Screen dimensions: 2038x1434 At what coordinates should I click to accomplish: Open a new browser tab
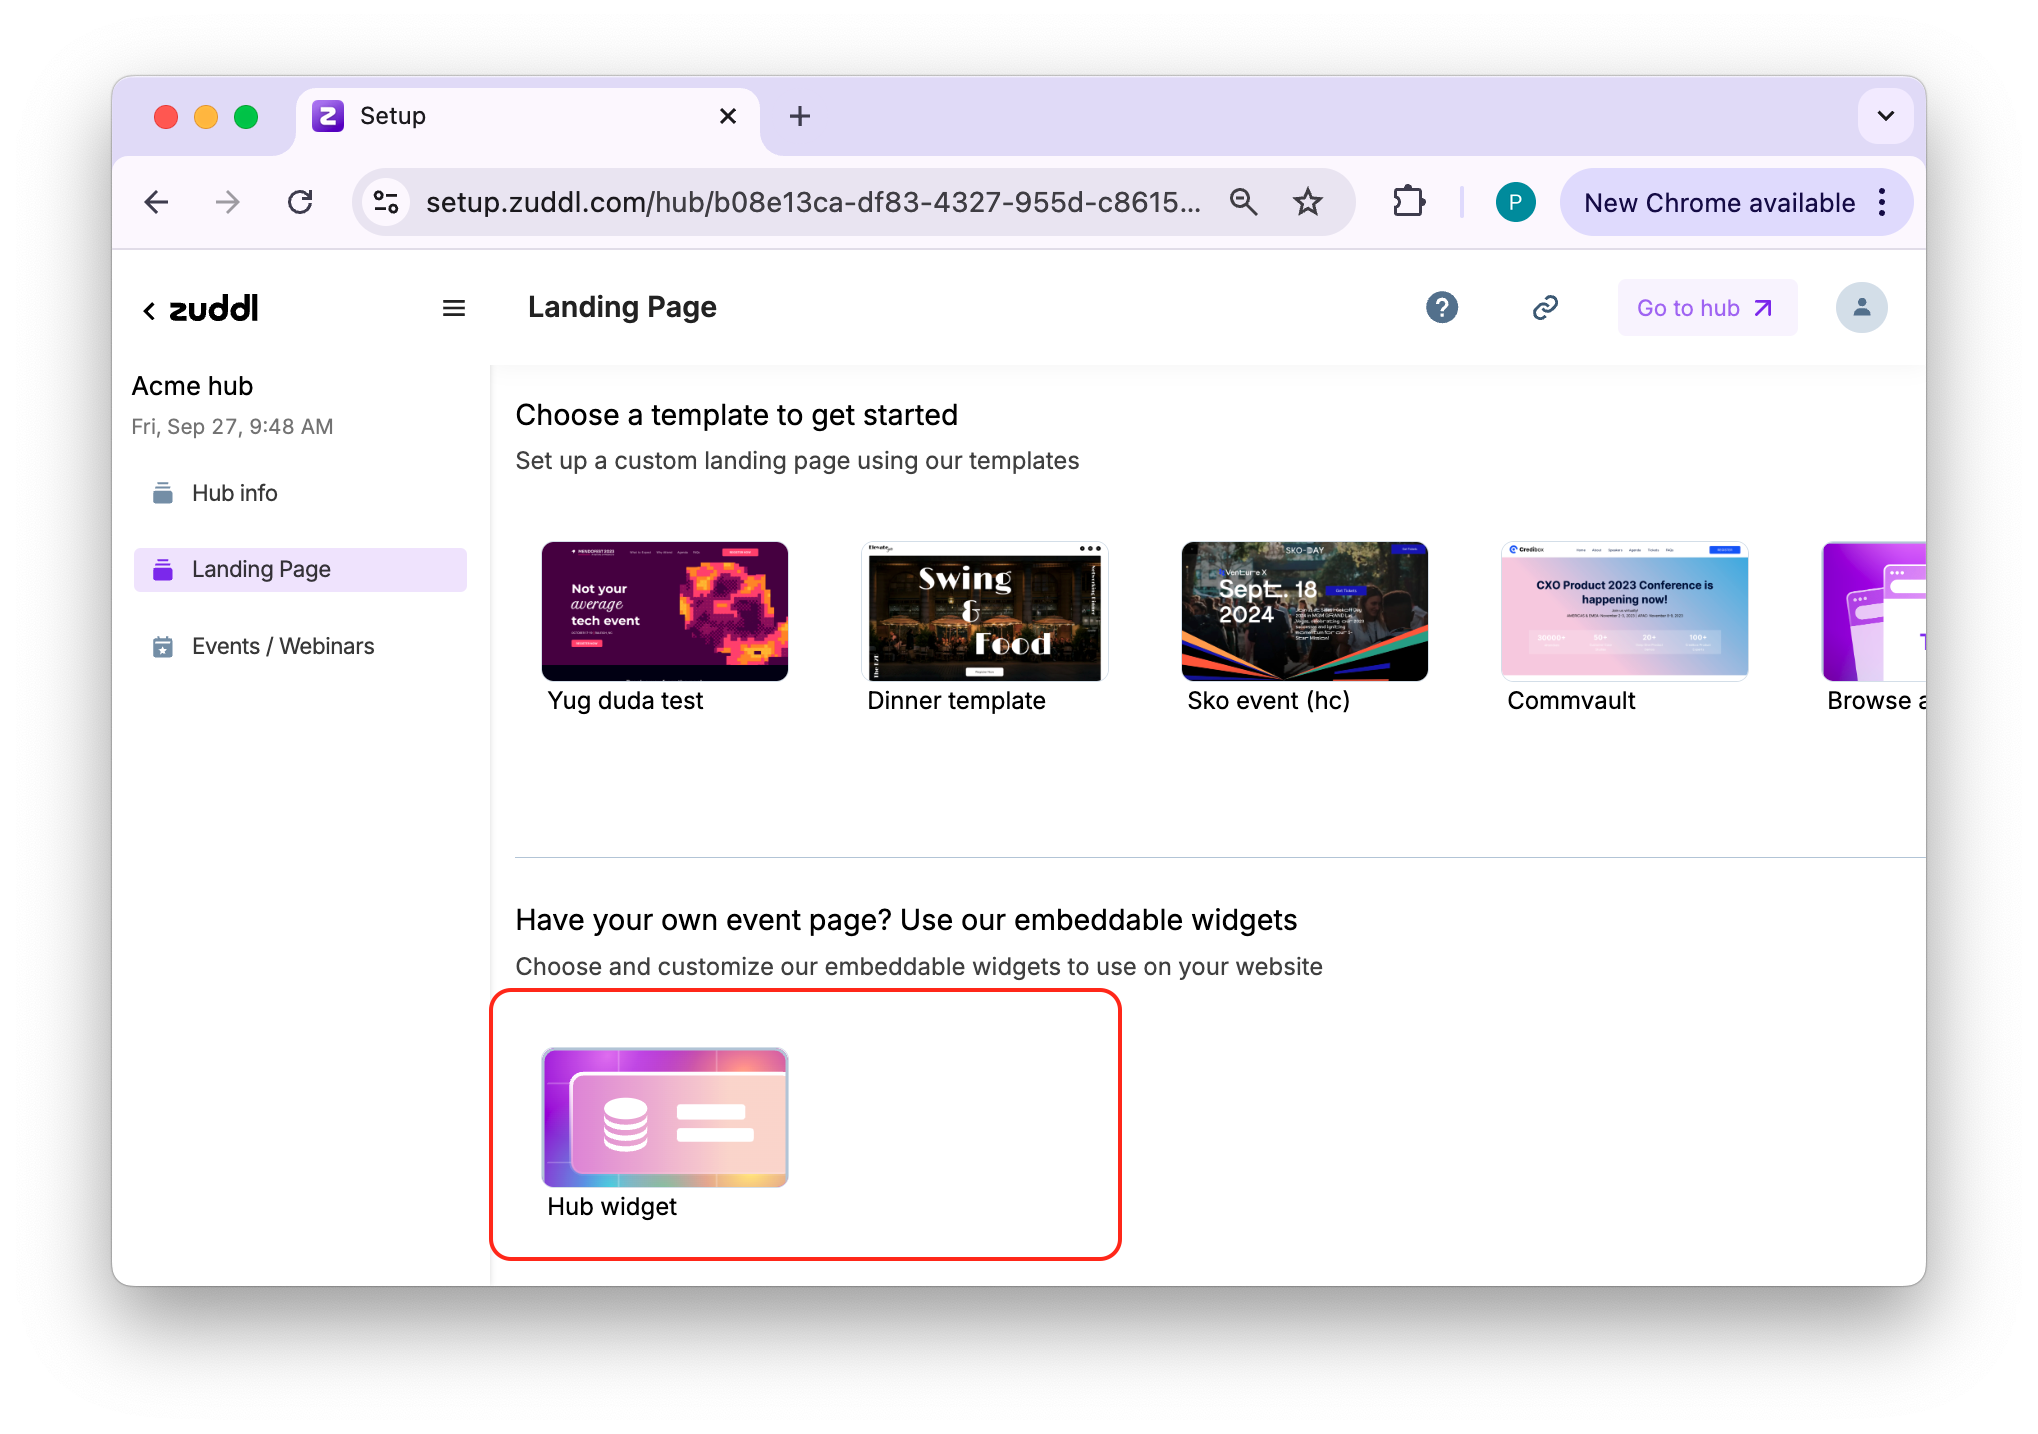799,116
